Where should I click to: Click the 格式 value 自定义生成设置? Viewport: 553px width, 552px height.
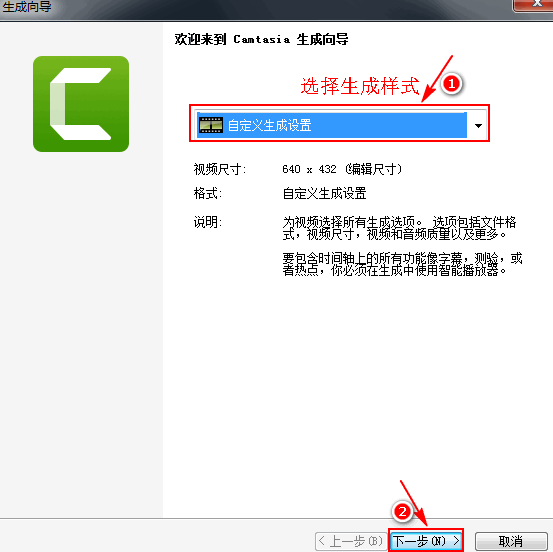324,193
